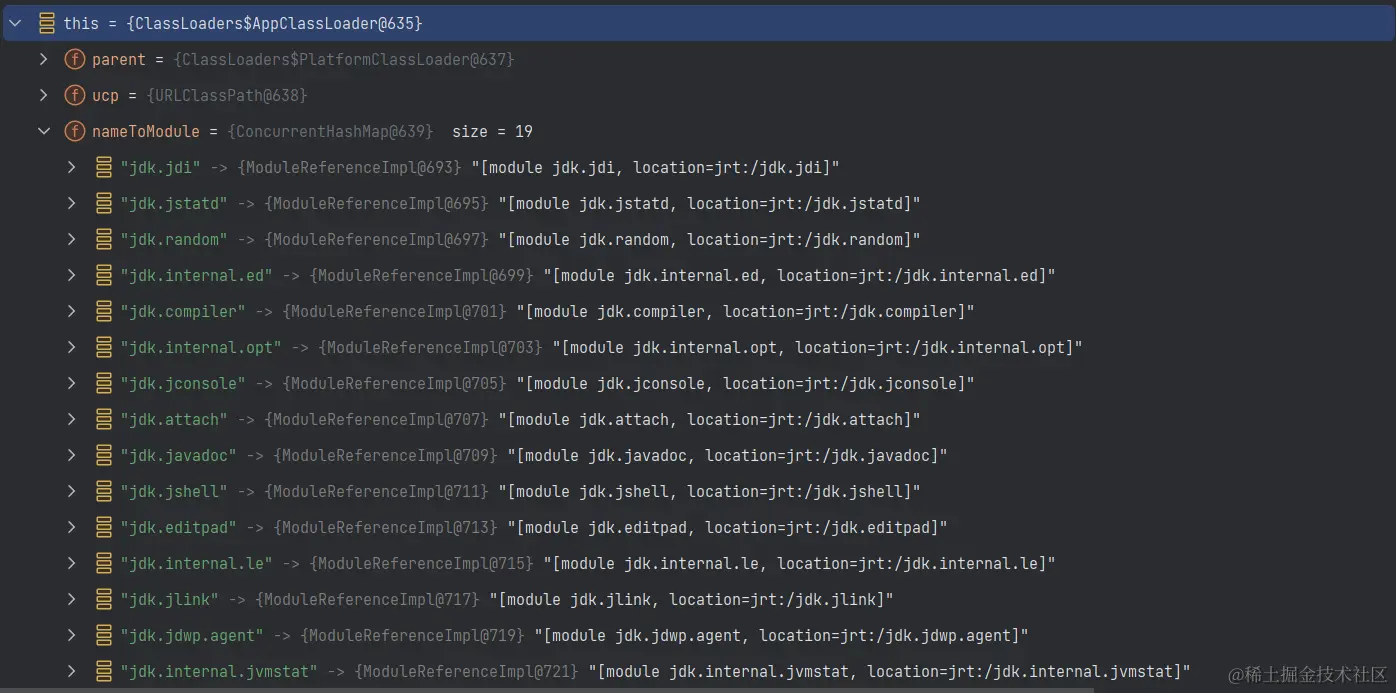Click the entry icon of "jdk.internal.ed"
Viewport: 1396px width, 693px height.
pyautogui.click(x=103, y=275)
